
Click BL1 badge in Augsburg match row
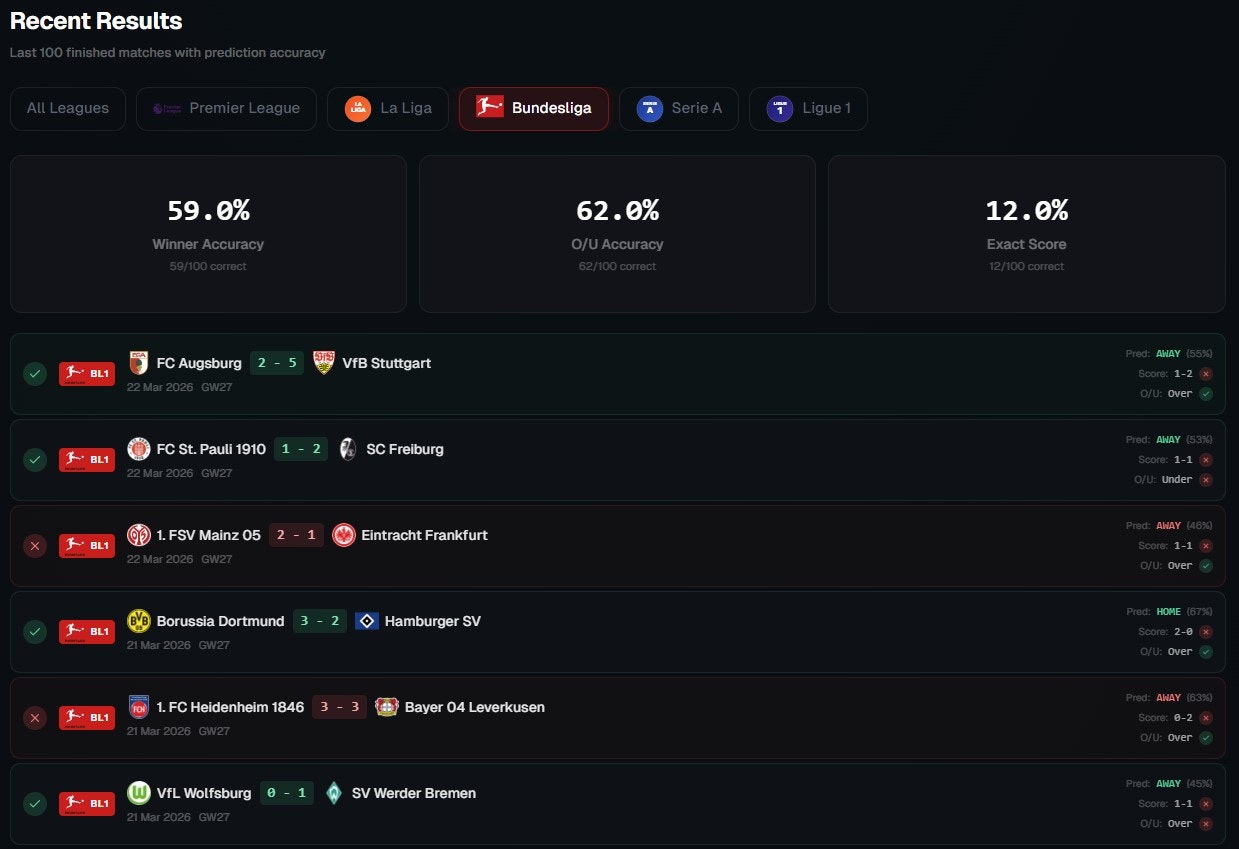pyautogui.click(x=87, y=374)
